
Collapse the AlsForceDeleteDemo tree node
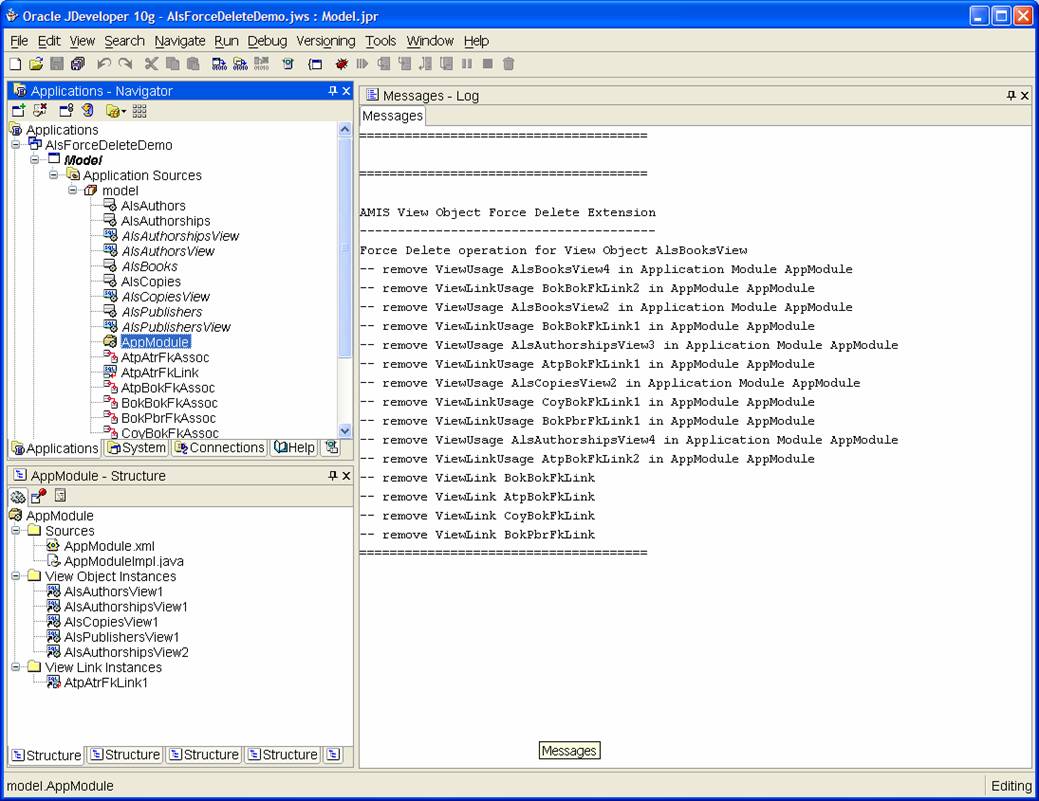tap(16, 145)
